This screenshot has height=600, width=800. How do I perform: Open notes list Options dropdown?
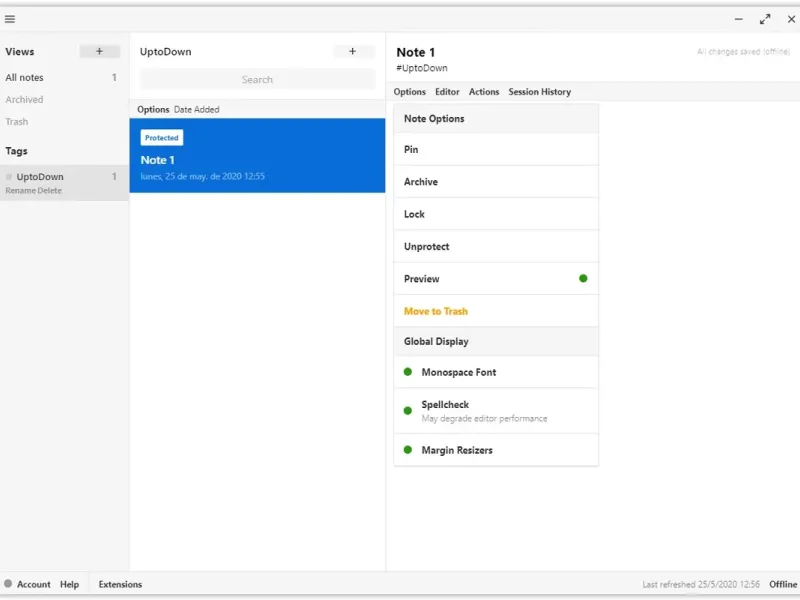pyautogui.click(x=153, y=110)
